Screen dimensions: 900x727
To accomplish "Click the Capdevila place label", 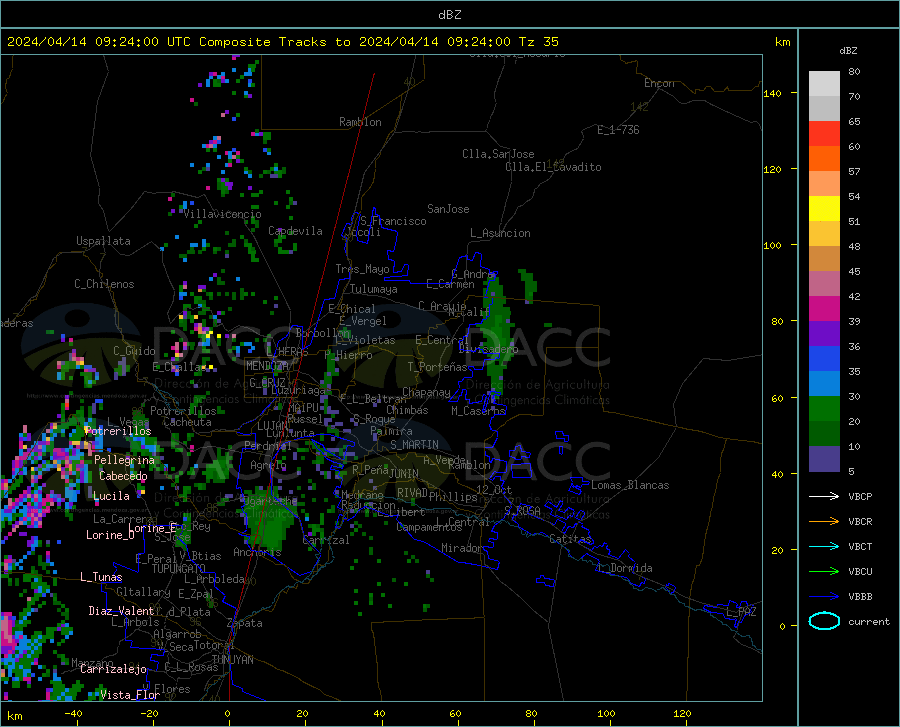I will click(295, 231).
